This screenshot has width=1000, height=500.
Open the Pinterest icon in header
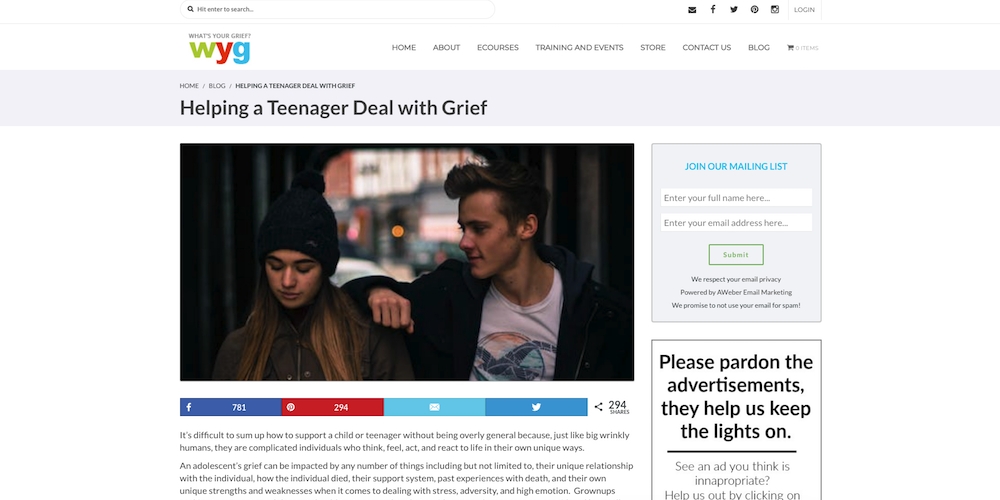pos(754,10)
